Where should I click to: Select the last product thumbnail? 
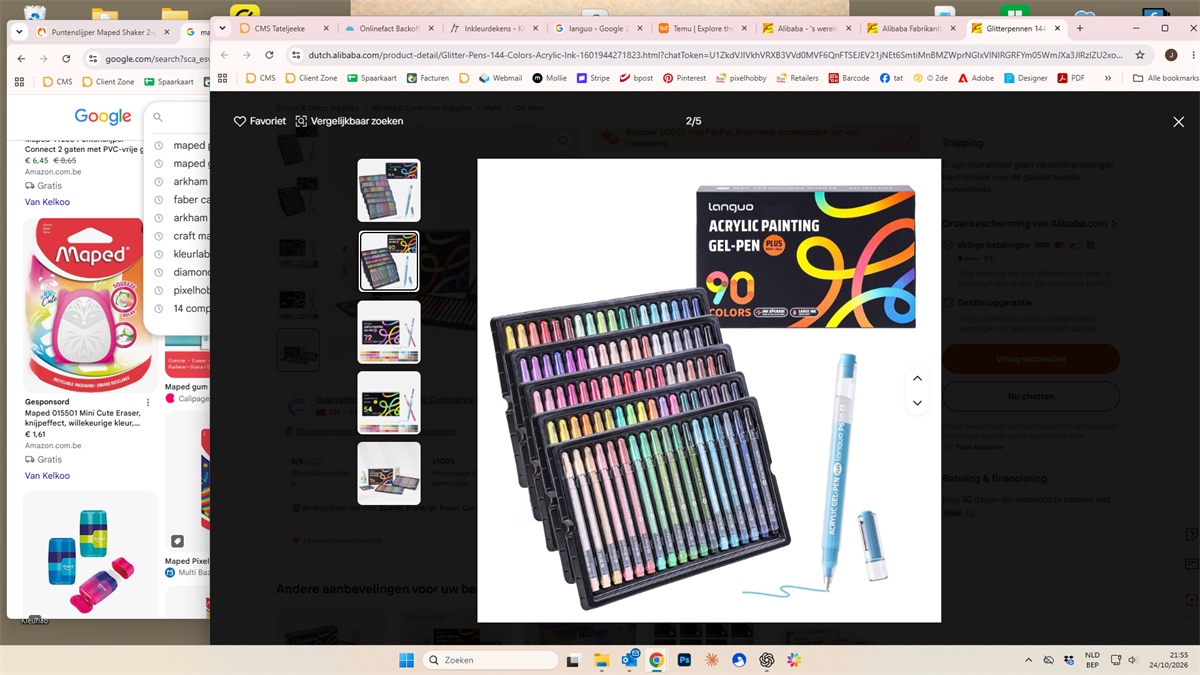coord(389,473)
